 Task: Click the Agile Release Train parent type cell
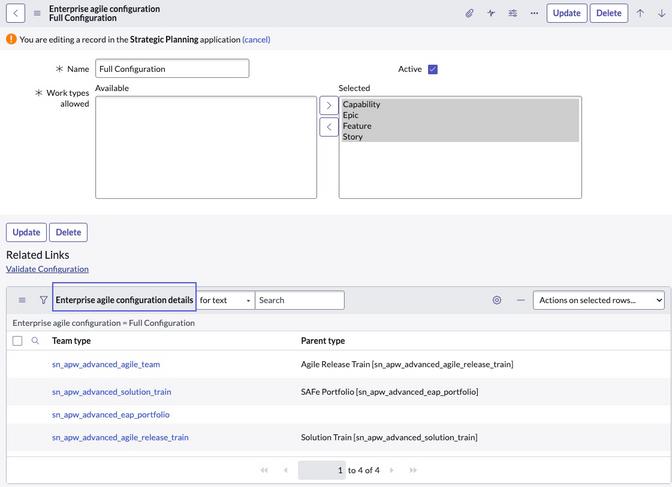(407, 364)
